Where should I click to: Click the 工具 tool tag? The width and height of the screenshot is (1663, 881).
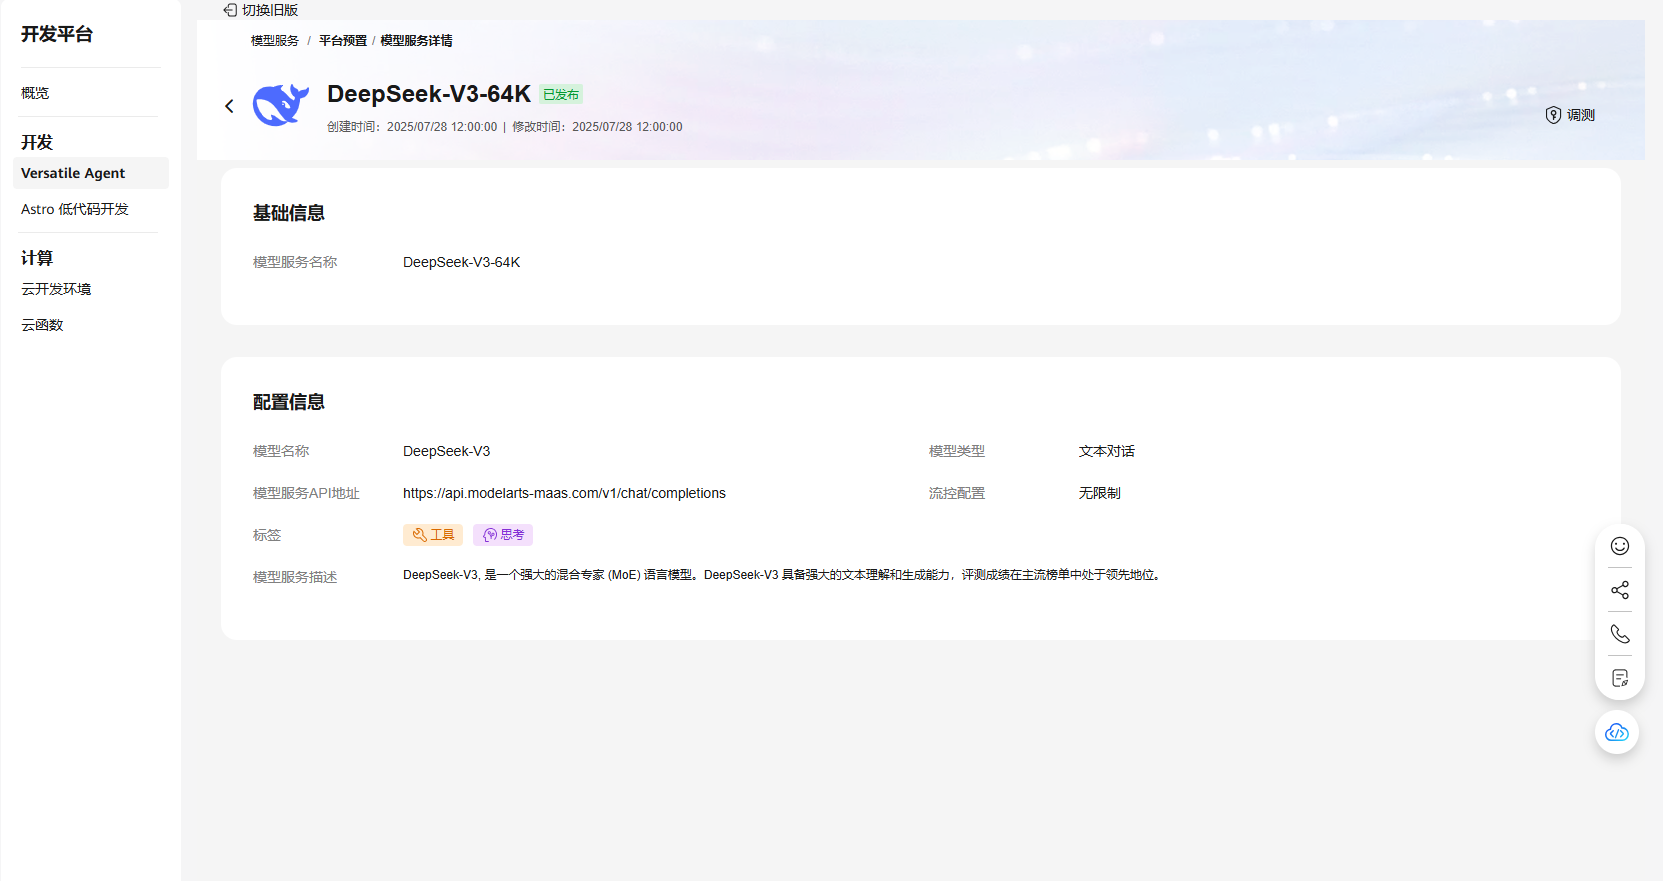(x=433, y=535)
